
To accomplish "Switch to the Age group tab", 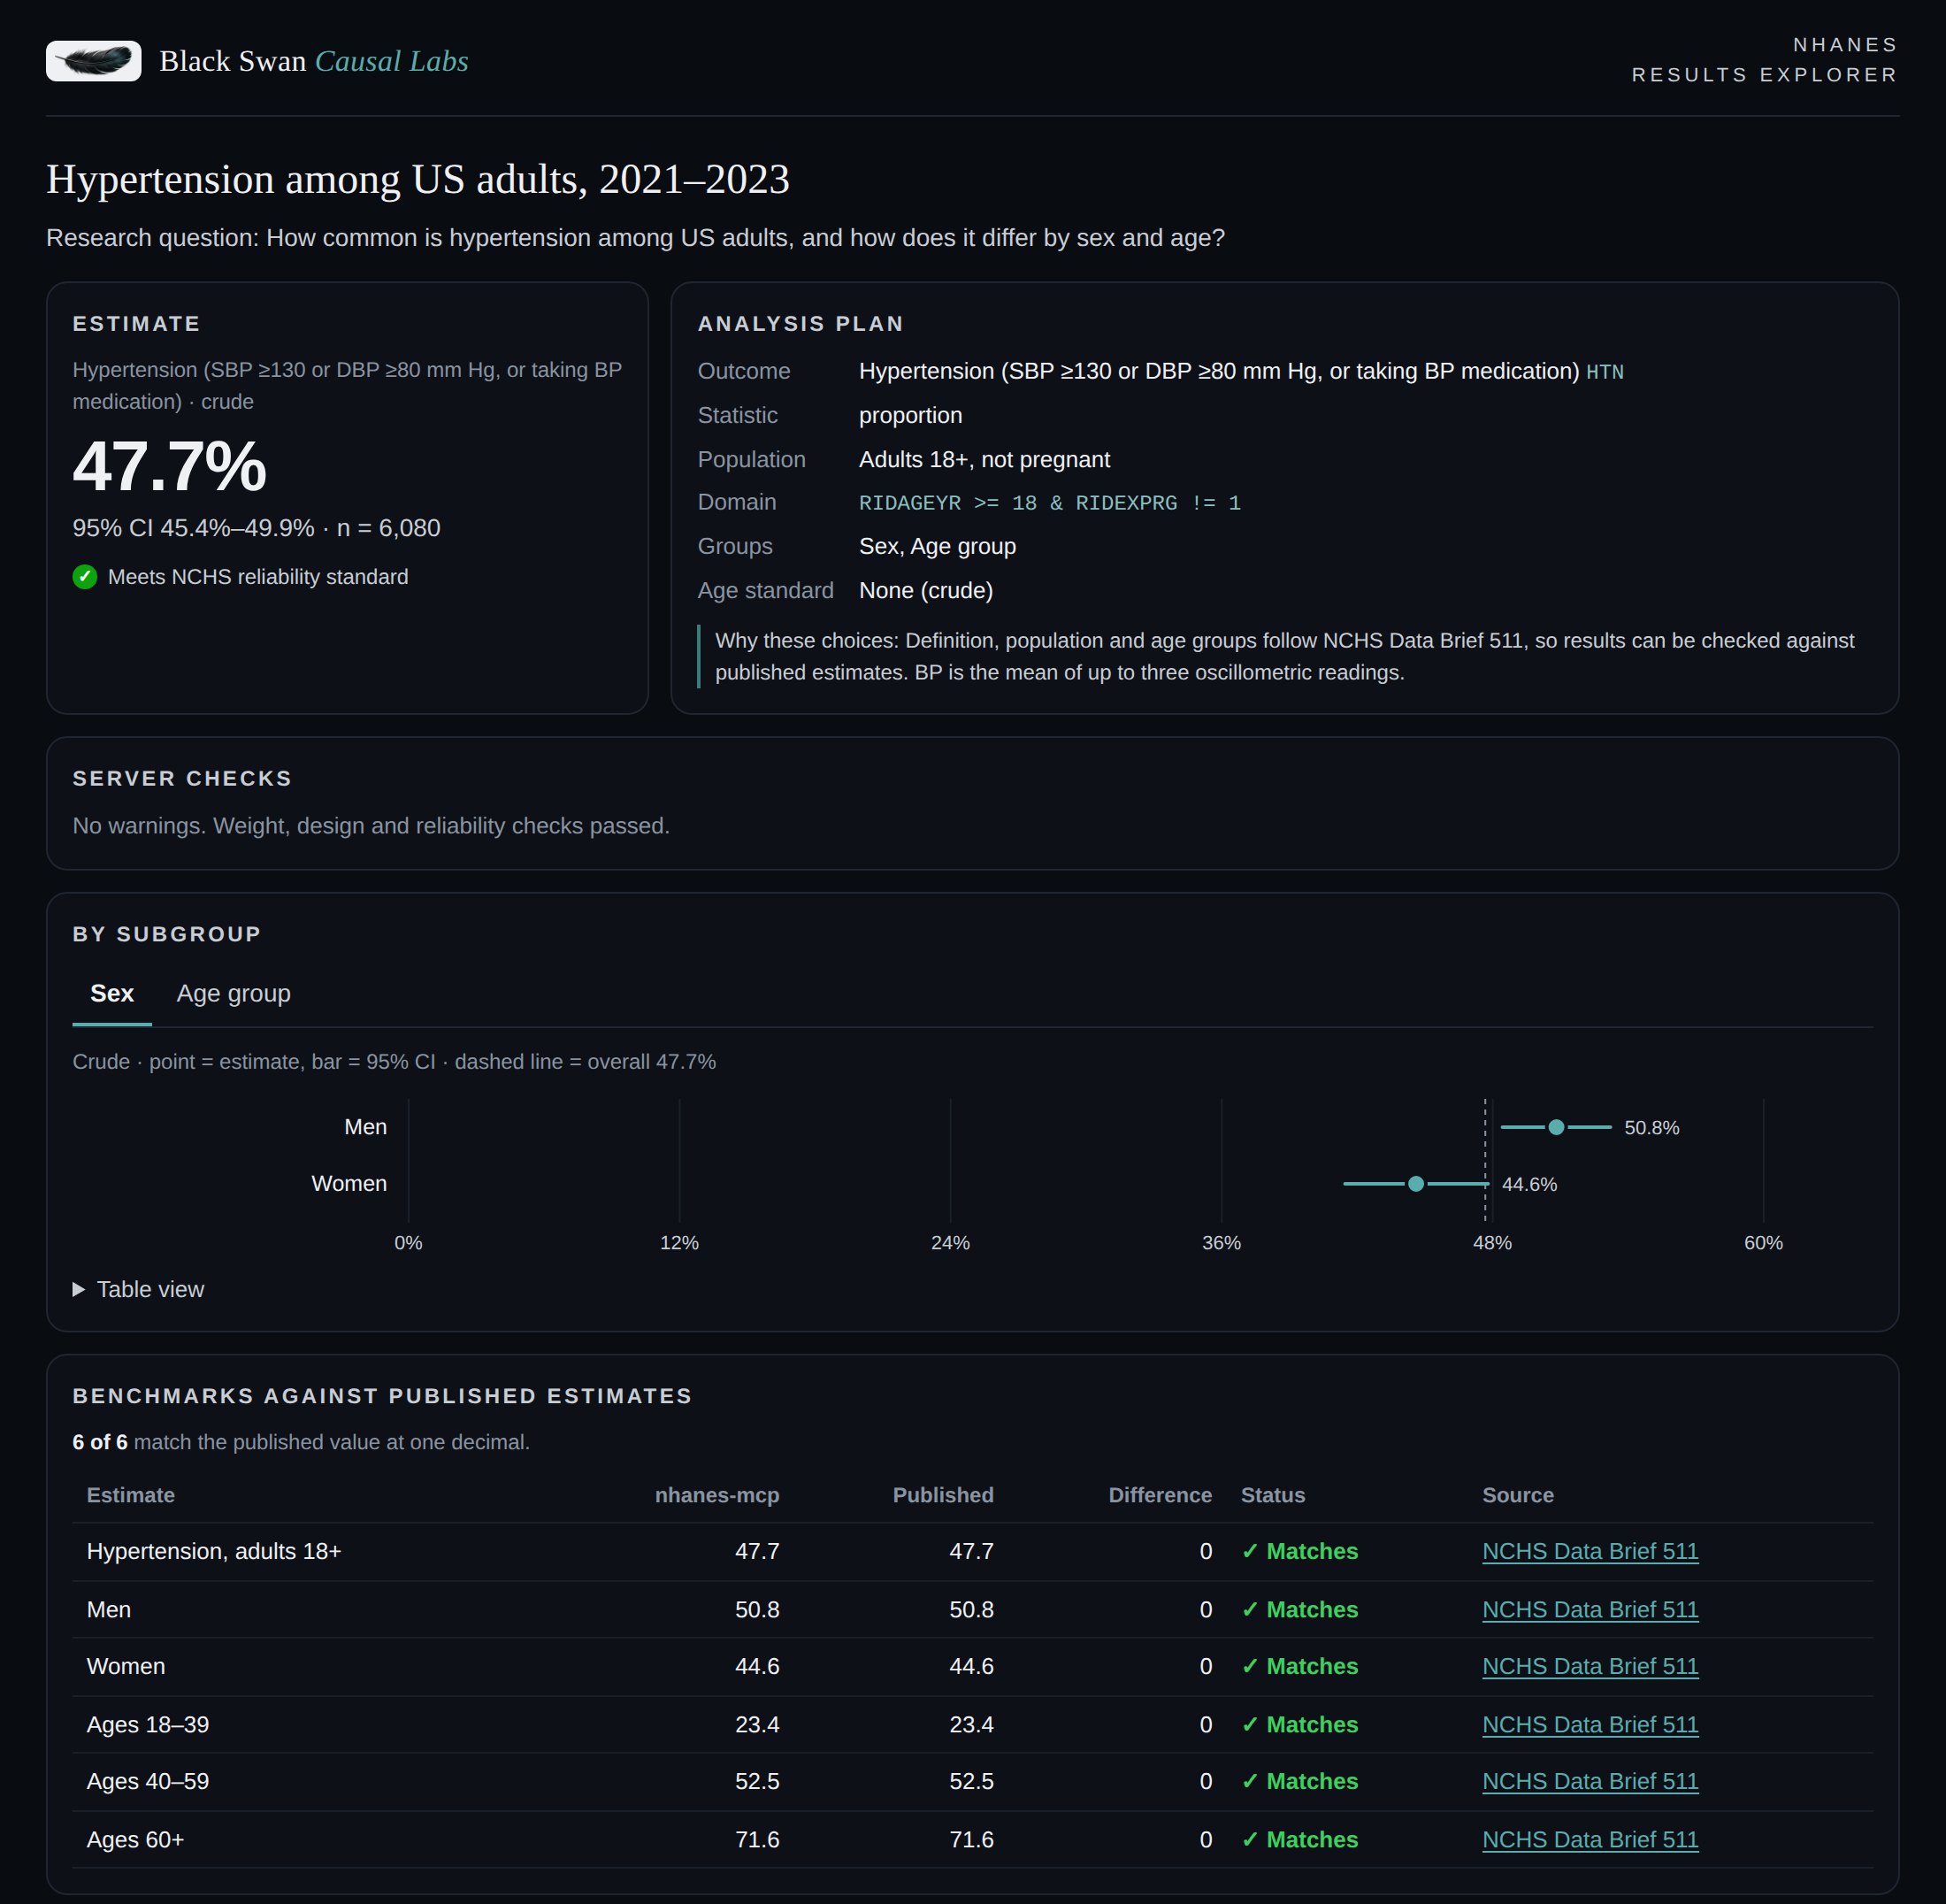I will (233, 993).
